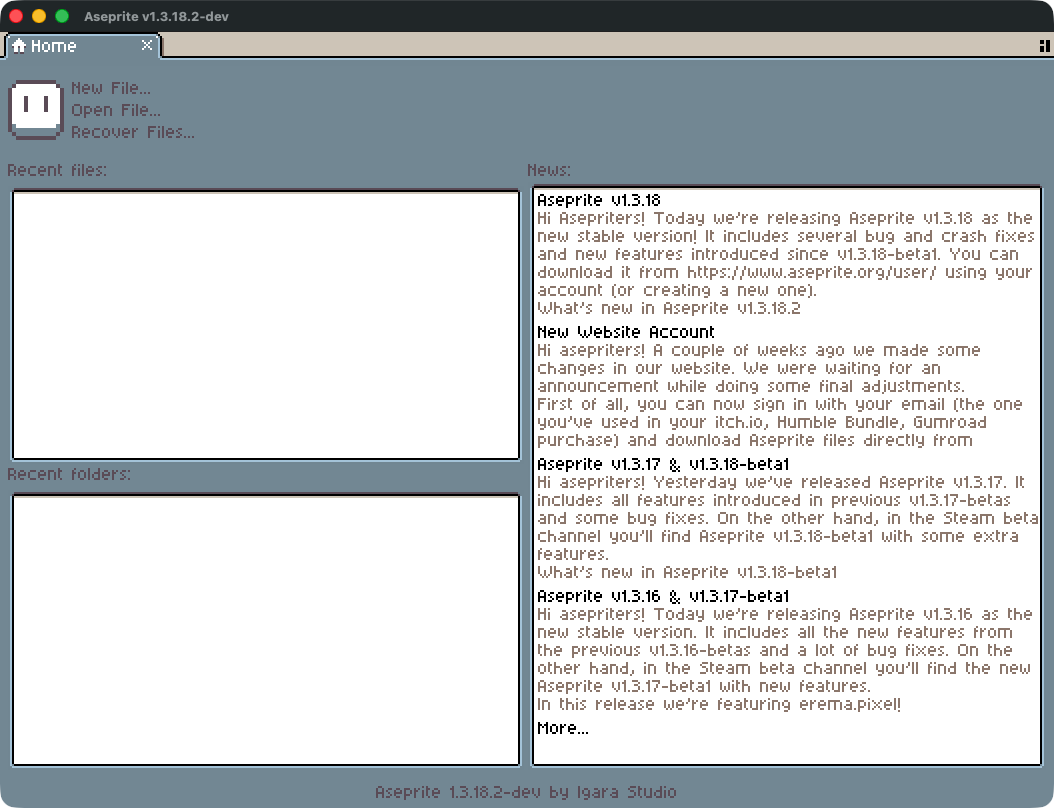
Task: Click the macOS yellow minimize window button
Action: pos(39,16)
